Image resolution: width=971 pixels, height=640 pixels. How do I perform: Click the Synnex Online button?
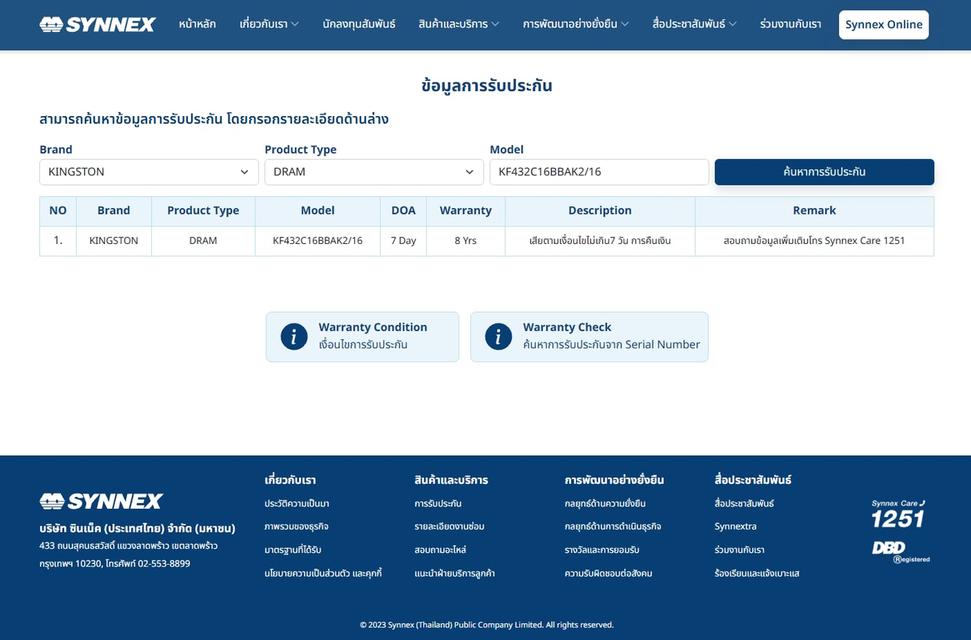coord(884,25)
